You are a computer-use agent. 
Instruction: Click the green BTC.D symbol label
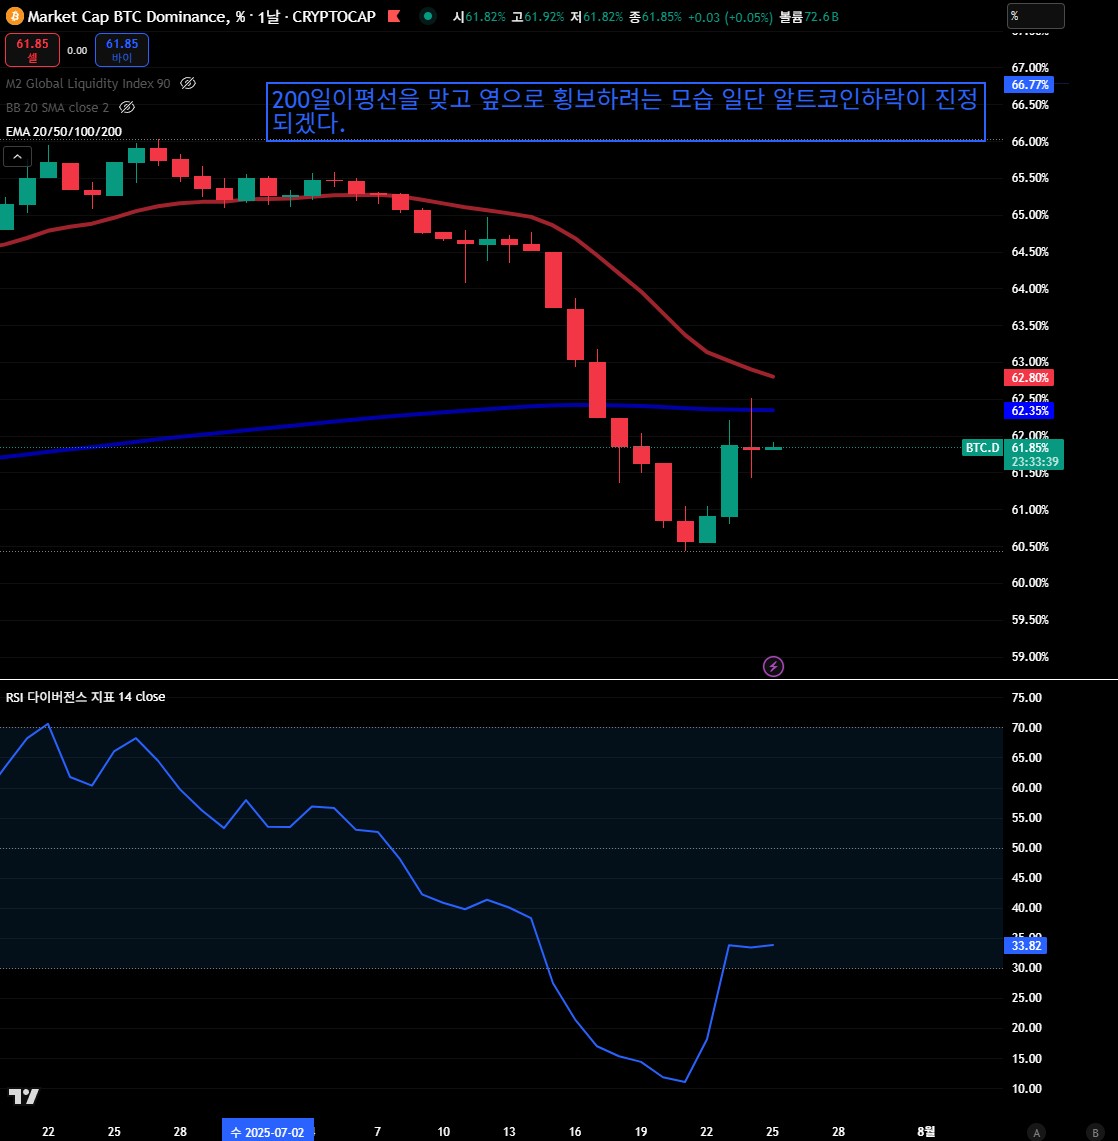[982, 448]
